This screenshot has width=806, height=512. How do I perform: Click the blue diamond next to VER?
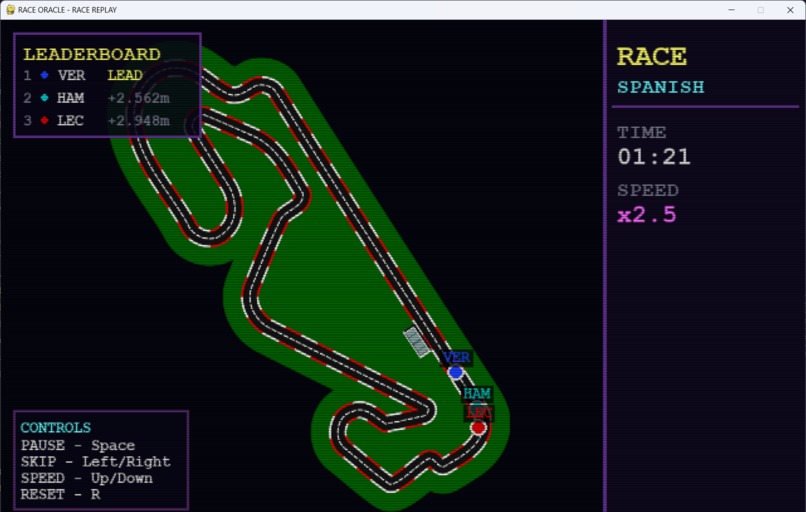click(45, 75)
